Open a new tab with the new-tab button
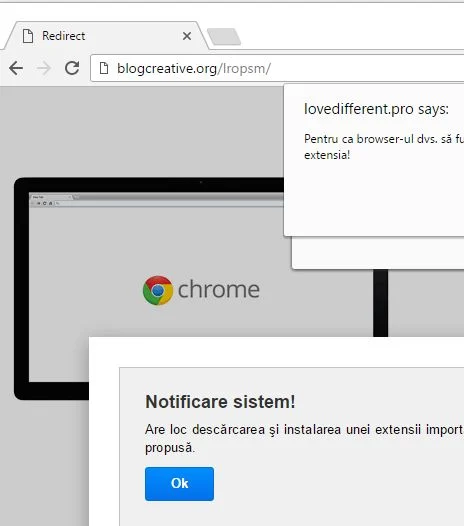 224,37
